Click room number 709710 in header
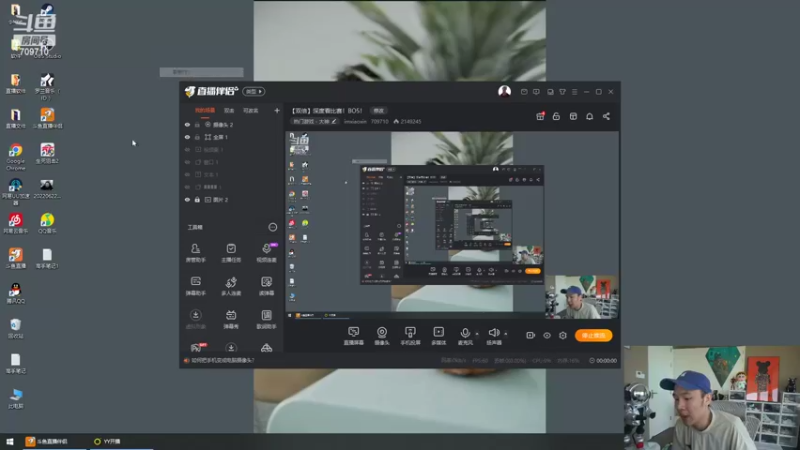Viewport: 800px width, 450px height. point(380,121)
